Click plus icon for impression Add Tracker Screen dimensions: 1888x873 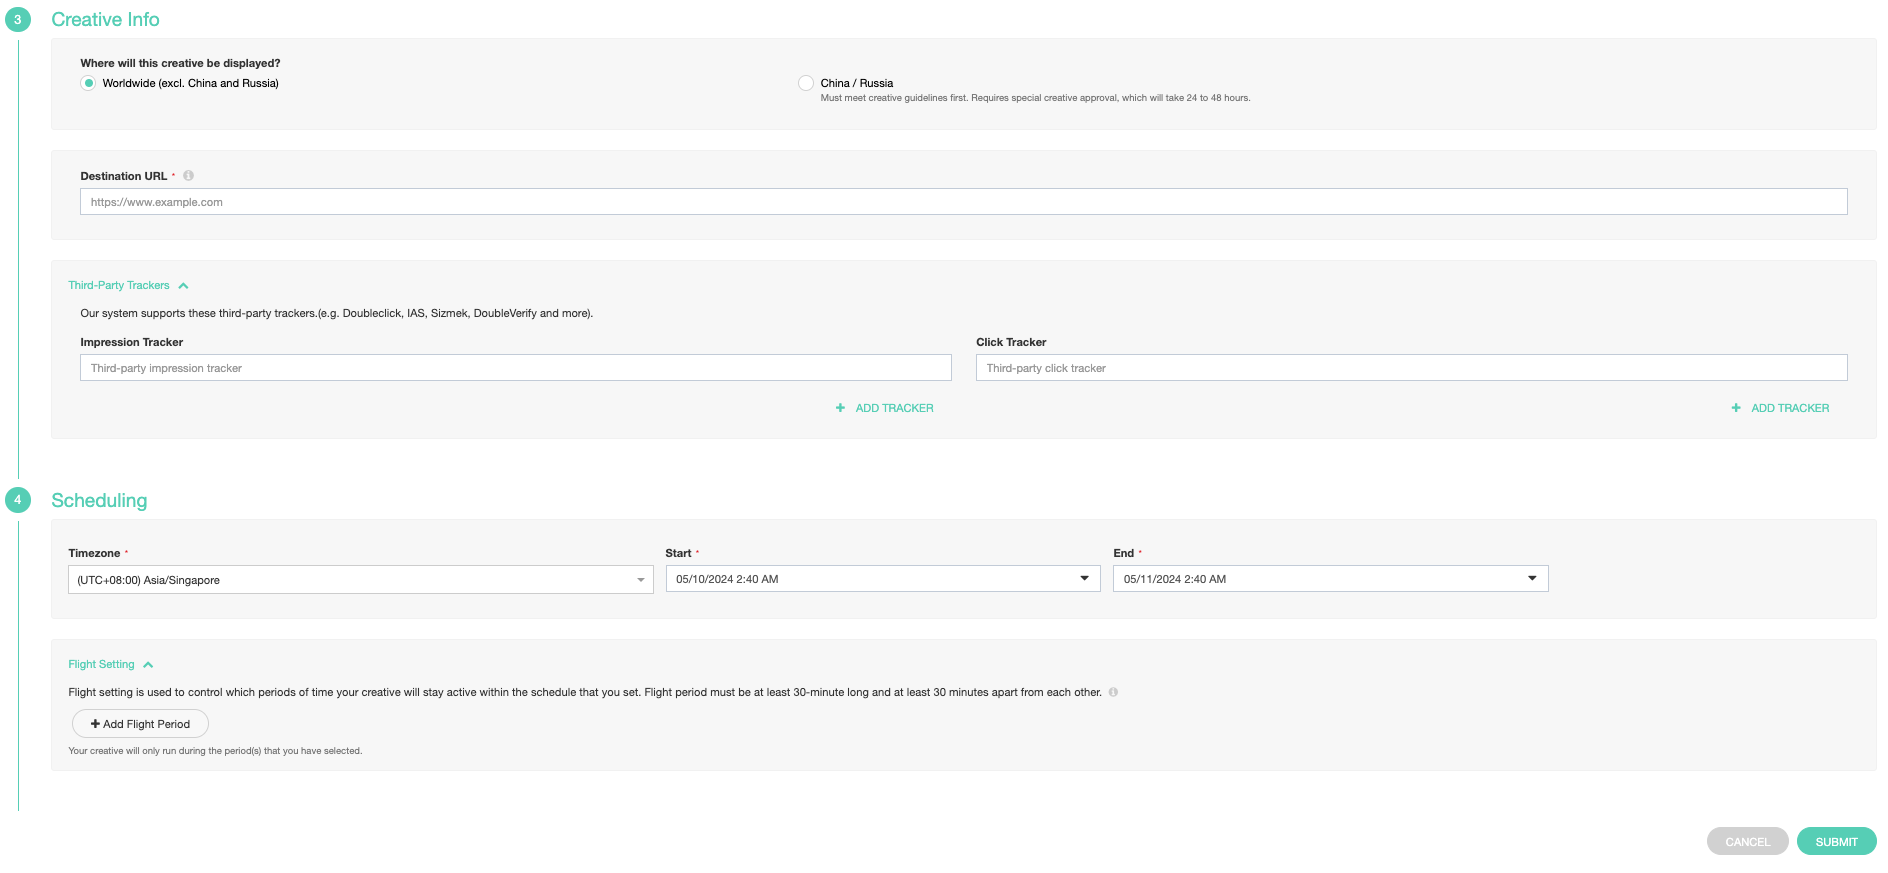(840, 408)
